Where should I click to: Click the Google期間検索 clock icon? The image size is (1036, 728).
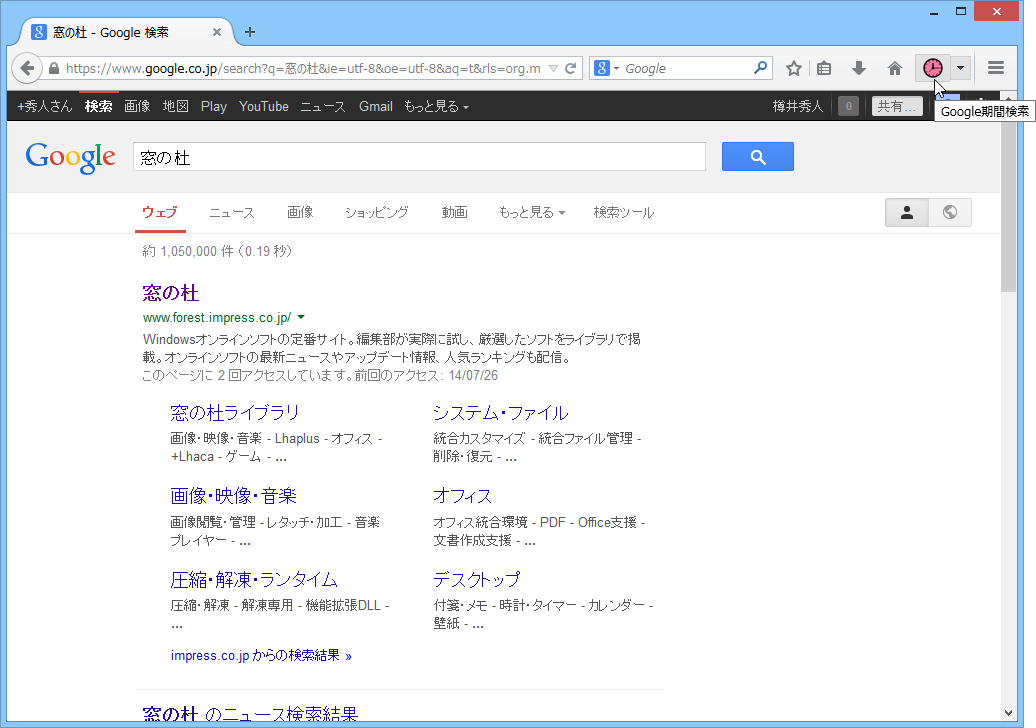pyautogui.click(x=932, y=68)
